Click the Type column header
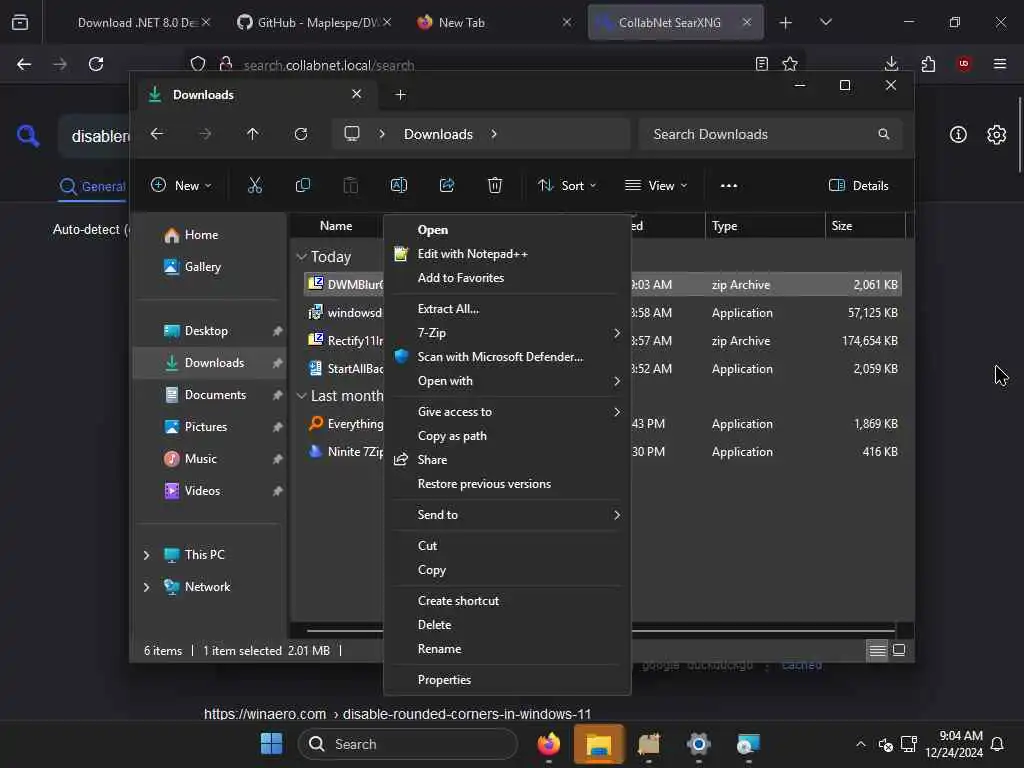This screenshot has height=768, width=1024. 765,226
